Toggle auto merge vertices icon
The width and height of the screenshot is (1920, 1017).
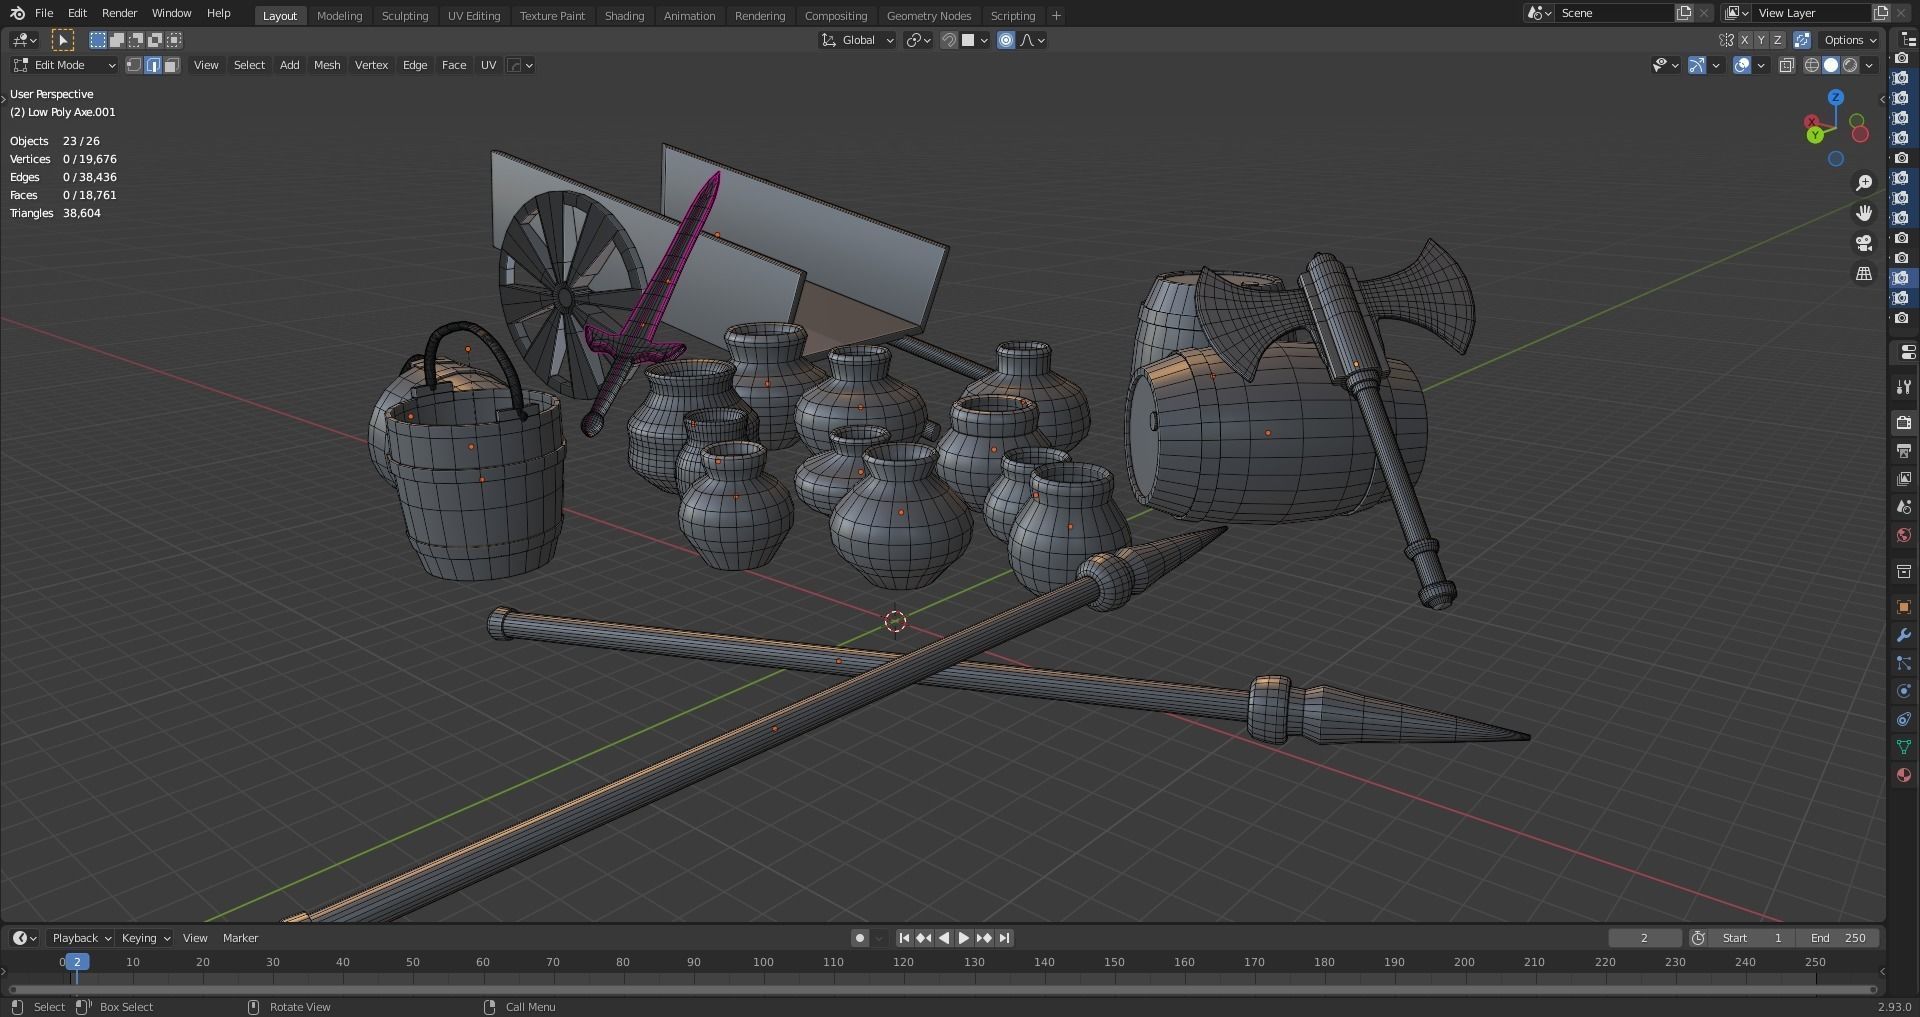point(1802,40)
